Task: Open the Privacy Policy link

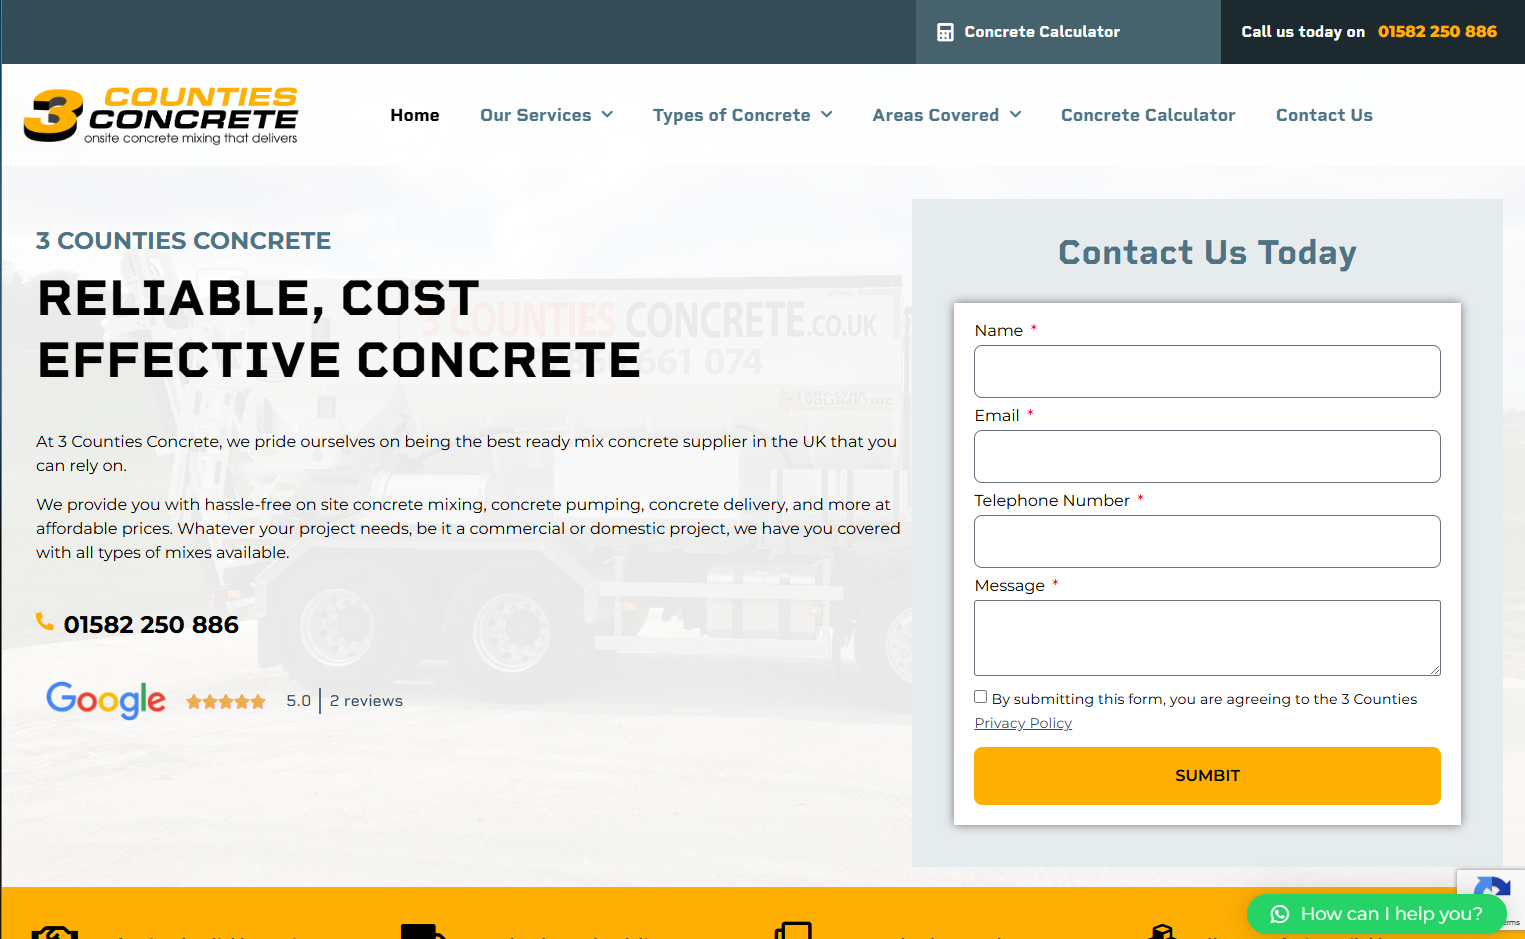Action: click(1023, 723)
